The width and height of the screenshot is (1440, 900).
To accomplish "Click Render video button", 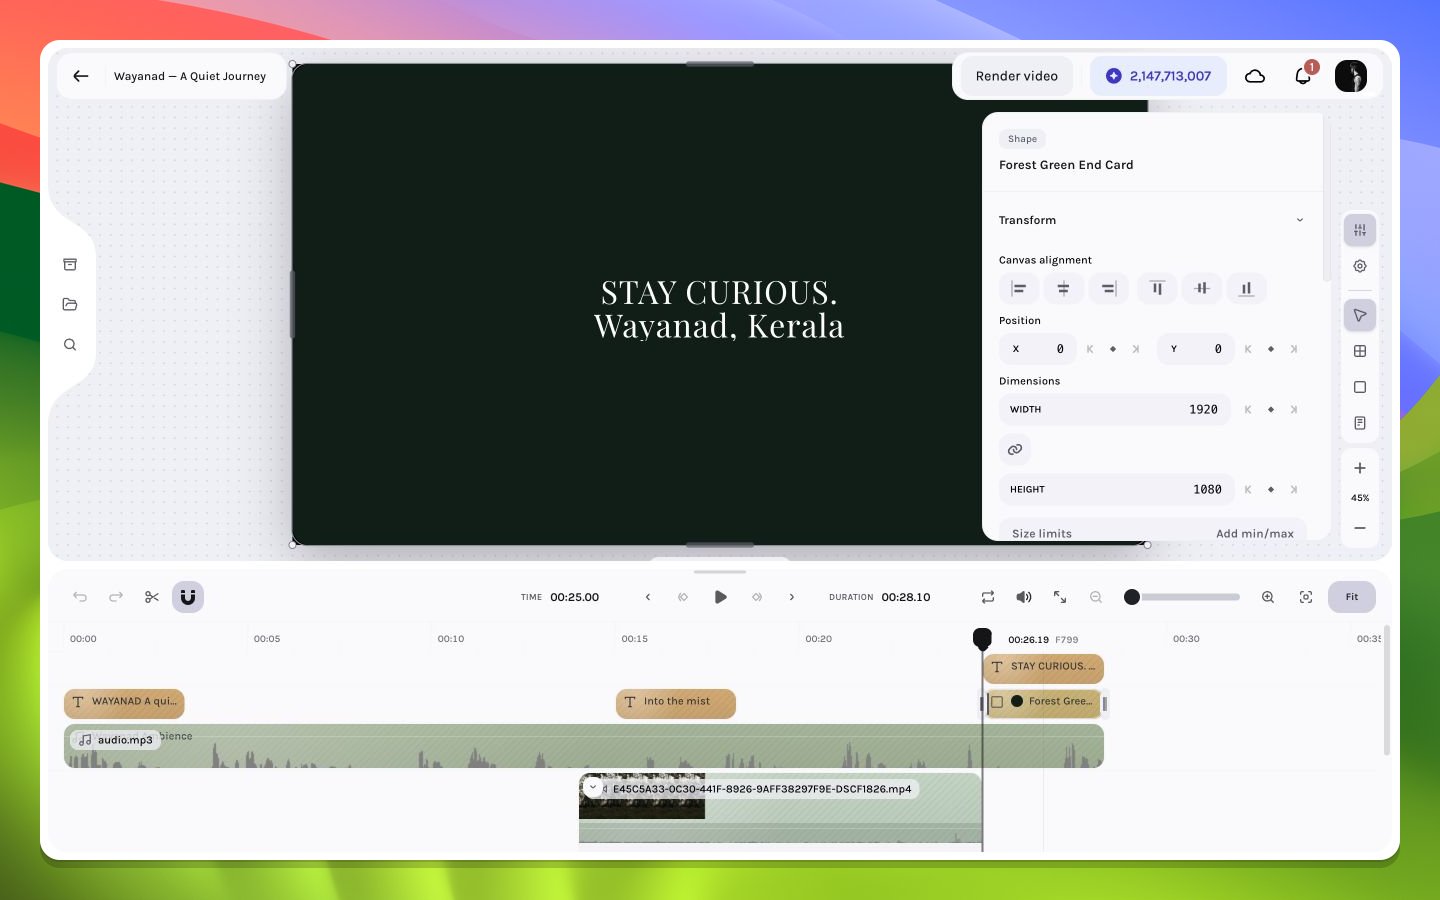I will point(1017,76).
